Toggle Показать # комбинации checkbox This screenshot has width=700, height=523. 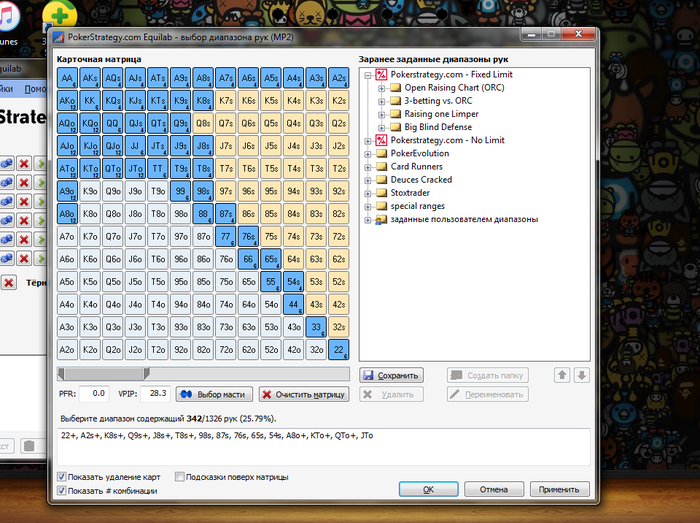pos(62,491)
